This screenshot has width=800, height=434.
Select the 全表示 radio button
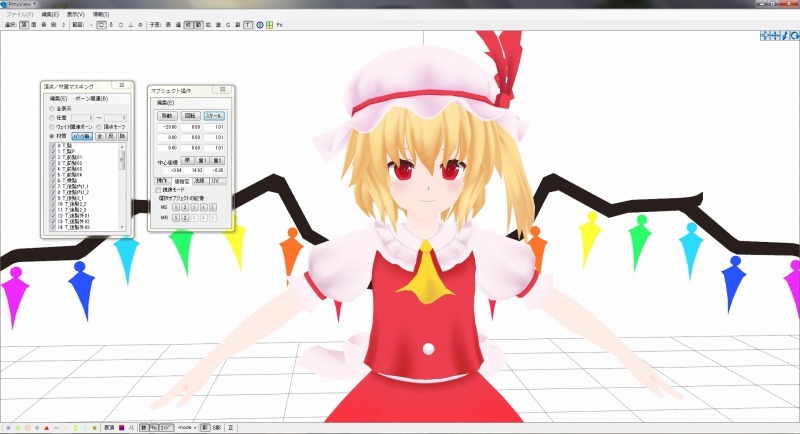(52, 109)
